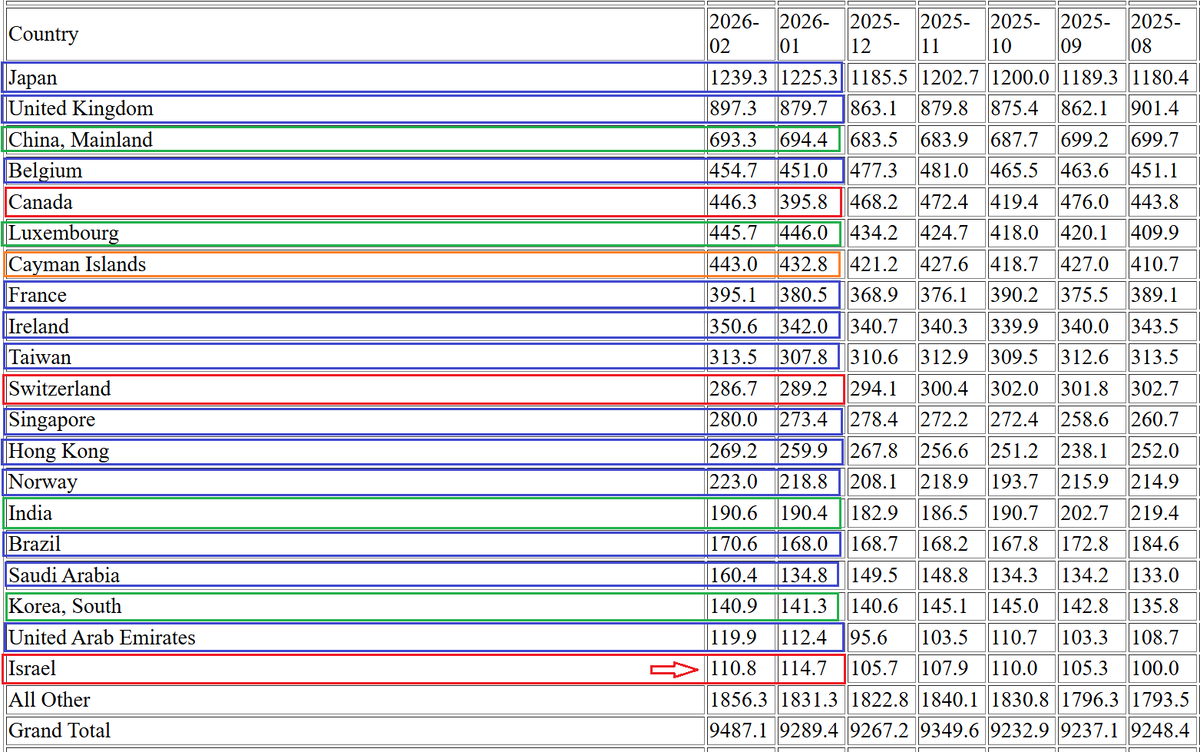Click the 2025-10 column header
The width and height of the screenshot is (1200, 752).
click(x=1021, y=34)
